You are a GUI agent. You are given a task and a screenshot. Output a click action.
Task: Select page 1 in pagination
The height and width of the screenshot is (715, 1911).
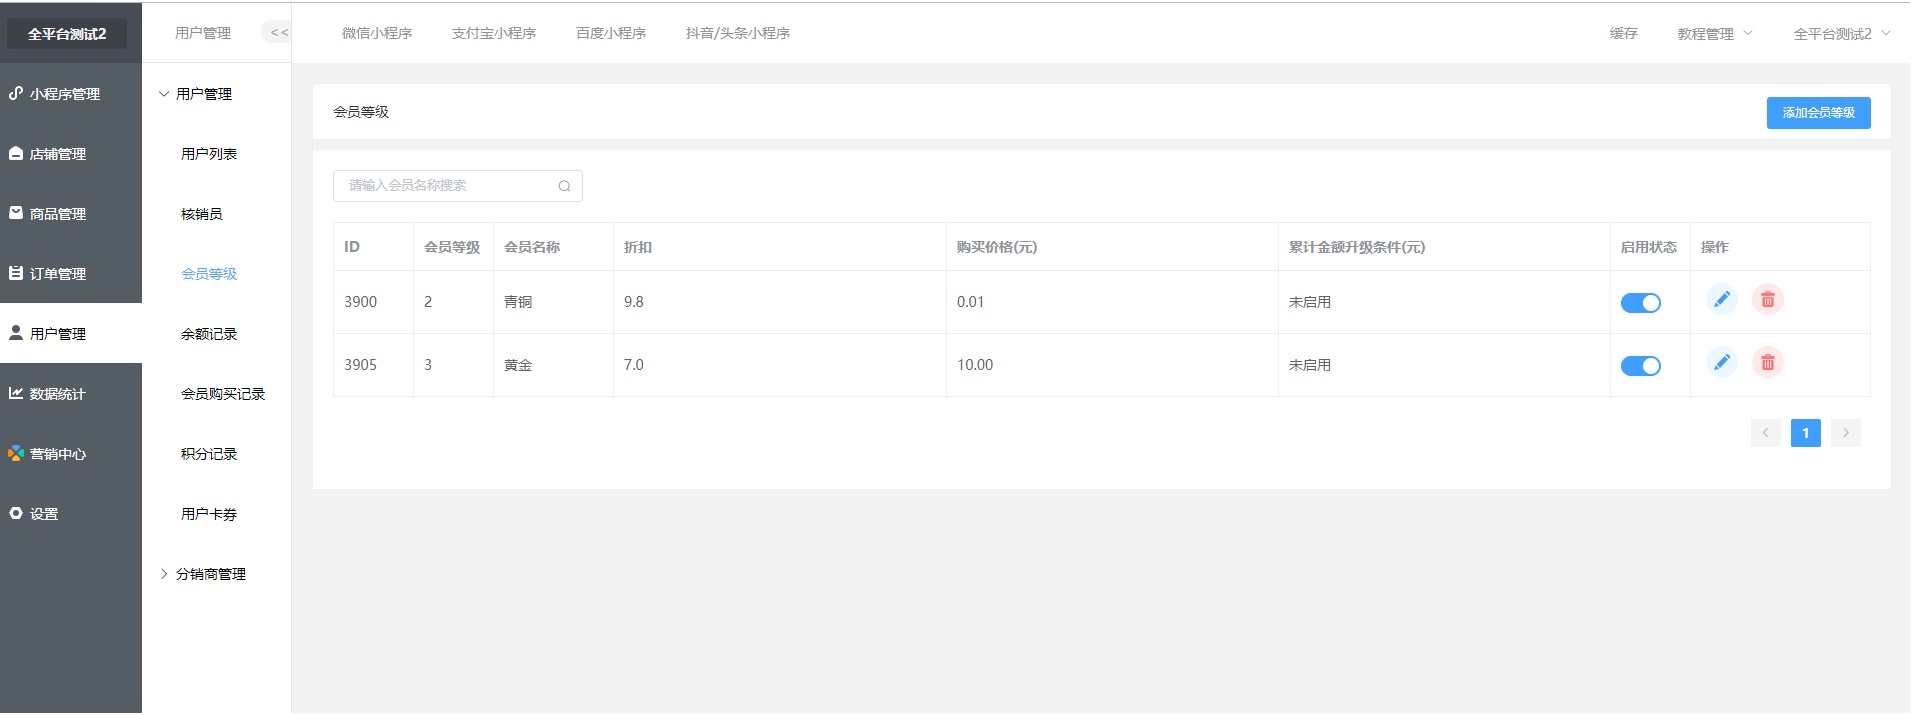click(1805, 433)
